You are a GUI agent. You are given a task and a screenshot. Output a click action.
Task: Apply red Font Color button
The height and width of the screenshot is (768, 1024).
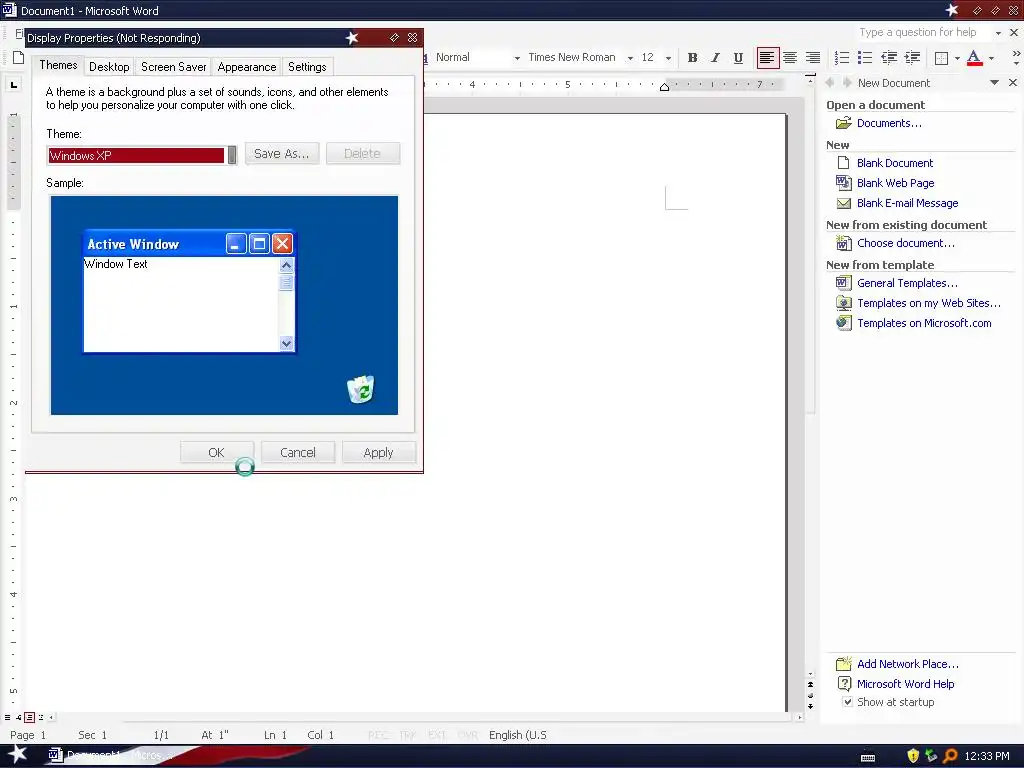point(974,58)
